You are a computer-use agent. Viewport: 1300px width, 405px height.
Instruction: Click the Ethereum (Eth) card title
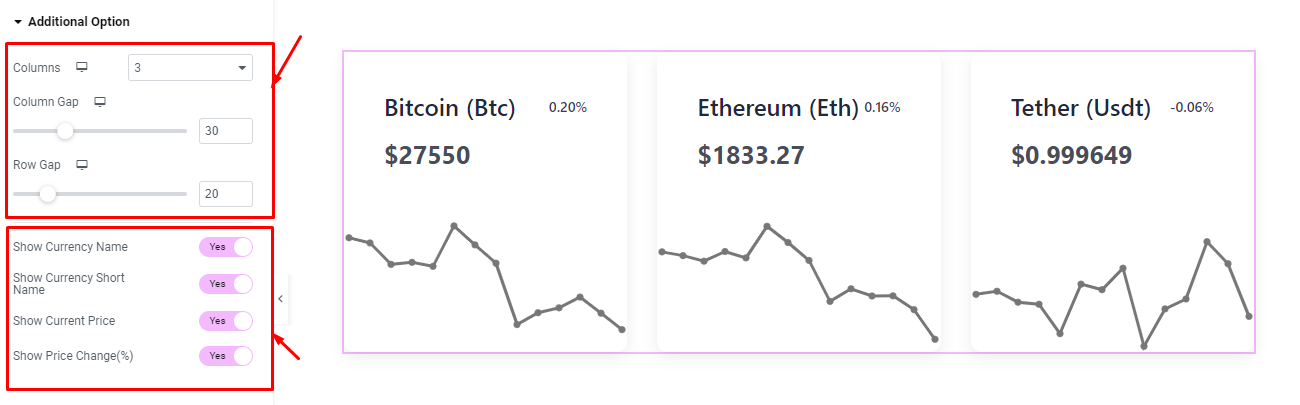[778, 108]
